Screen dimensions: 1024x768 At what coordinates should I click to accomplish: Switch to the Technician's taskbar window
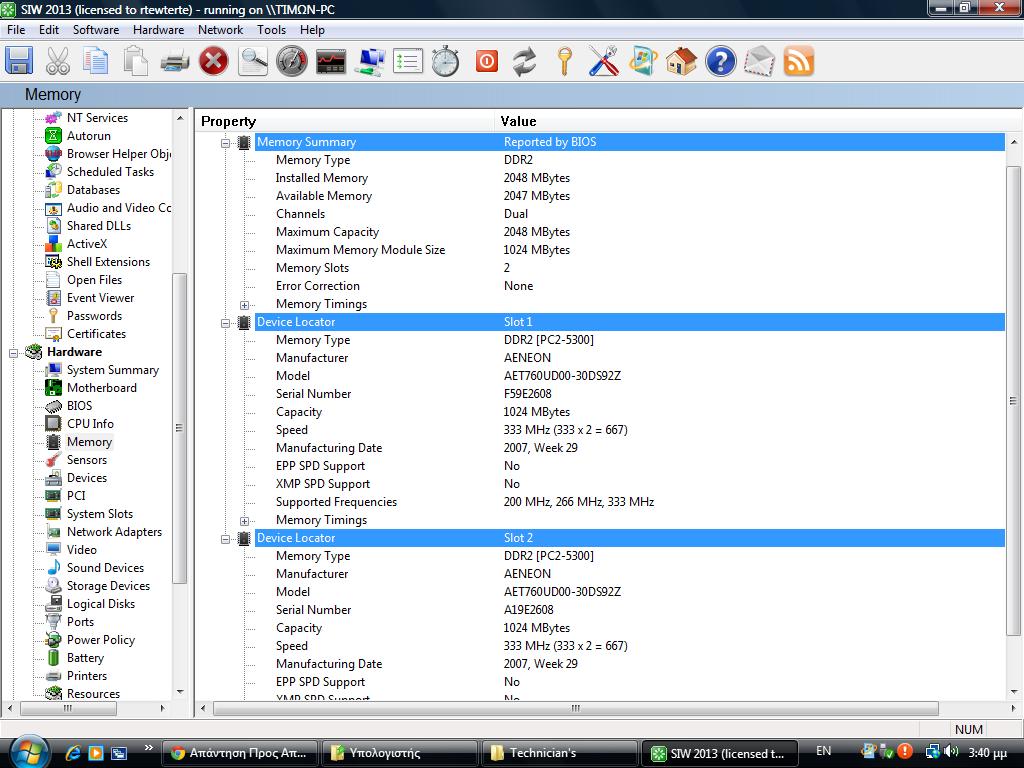(x=559, y=753)
